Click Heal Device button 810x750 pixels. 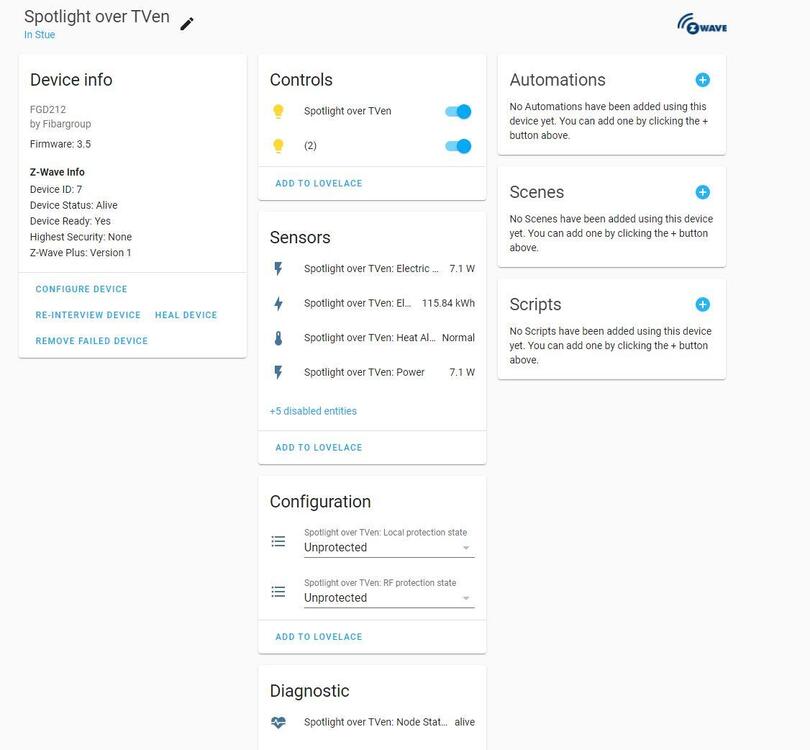pos(186,315)
